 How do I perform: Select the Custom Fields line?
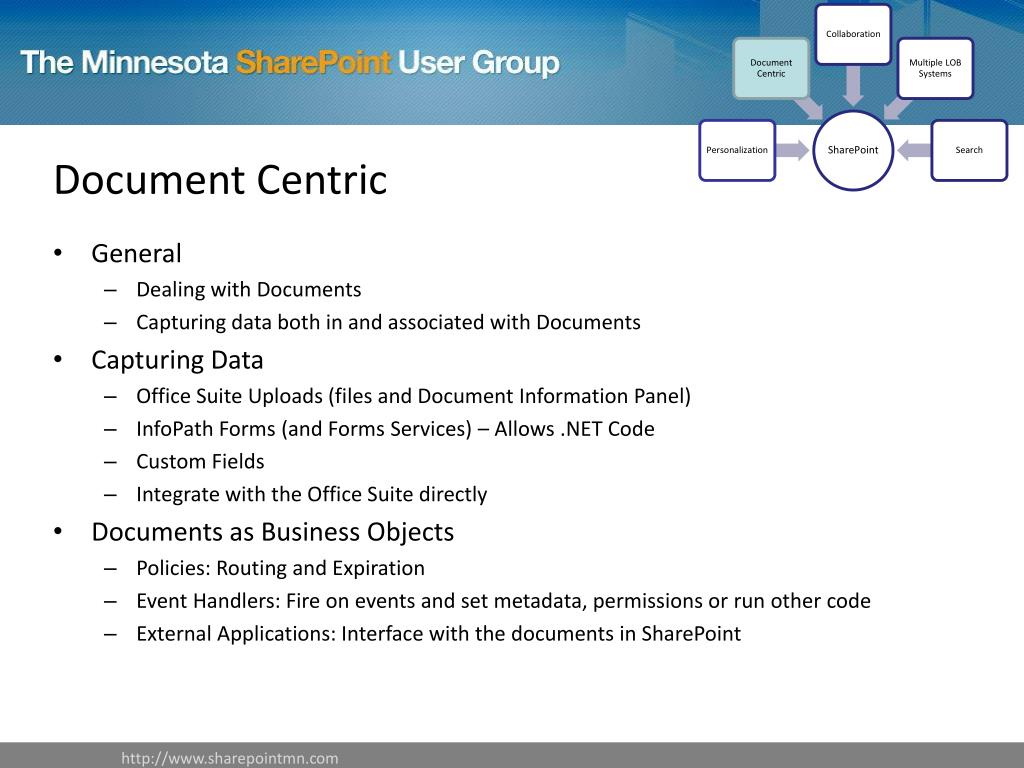pos(200,461)
